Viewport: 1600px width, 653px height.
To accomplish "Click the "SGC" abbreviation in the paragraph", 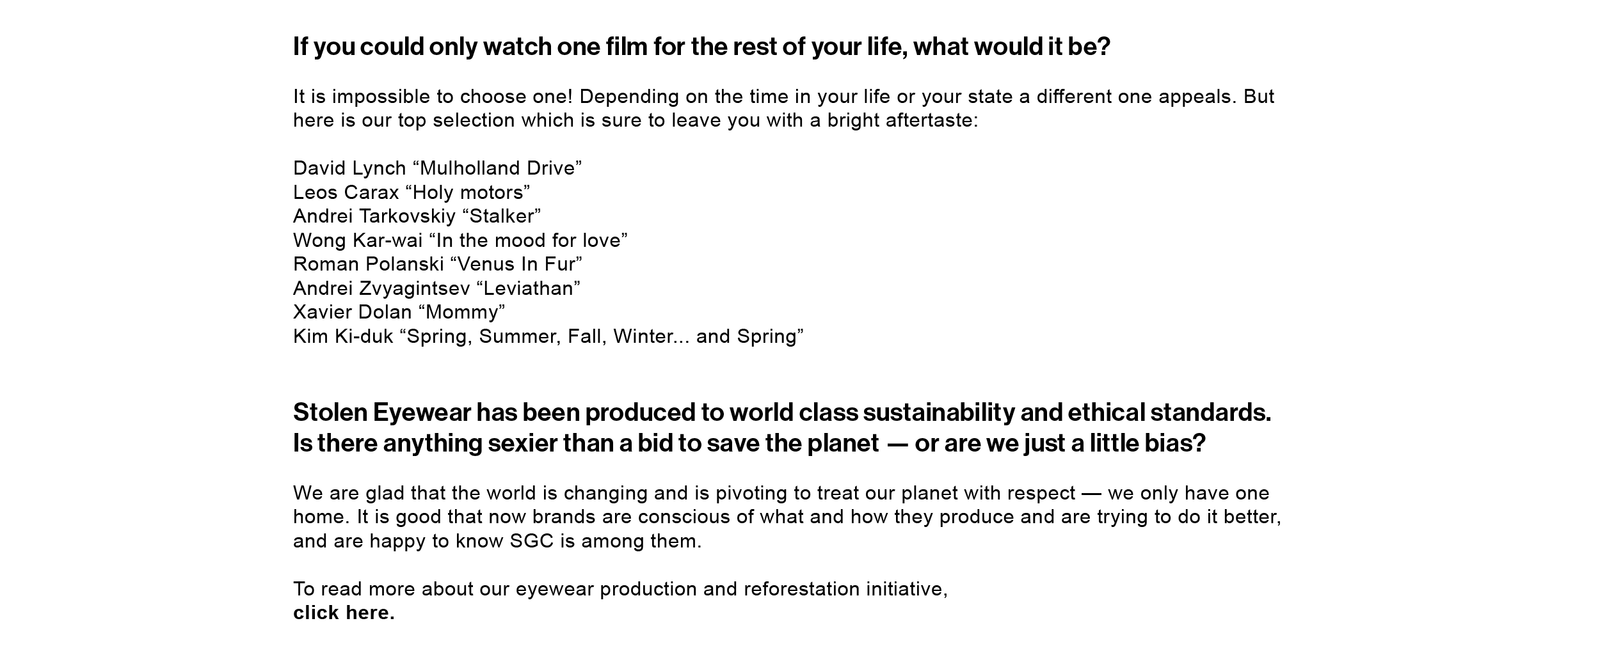I will pos(531,541).
